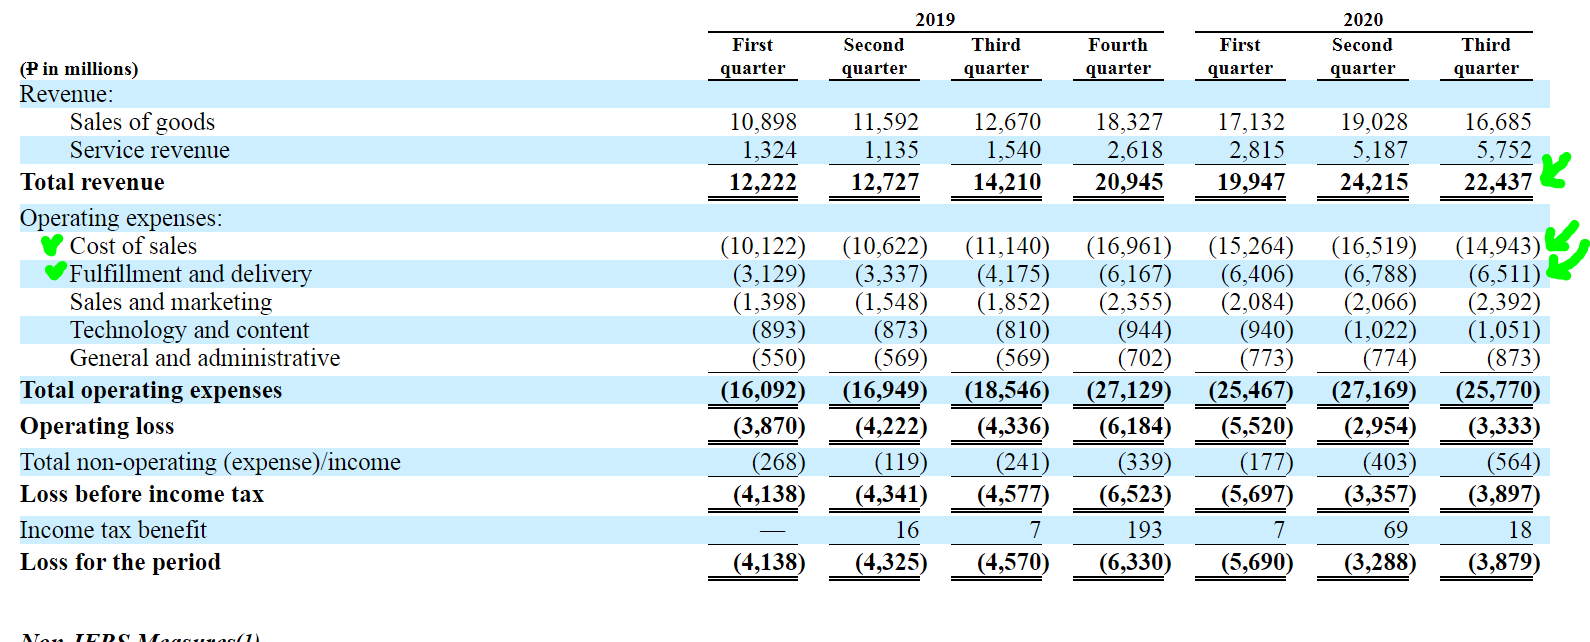The image size is (1590, 642).
Task: Click the 2020 Third quarter column header
Action: tap(1486, 56)
